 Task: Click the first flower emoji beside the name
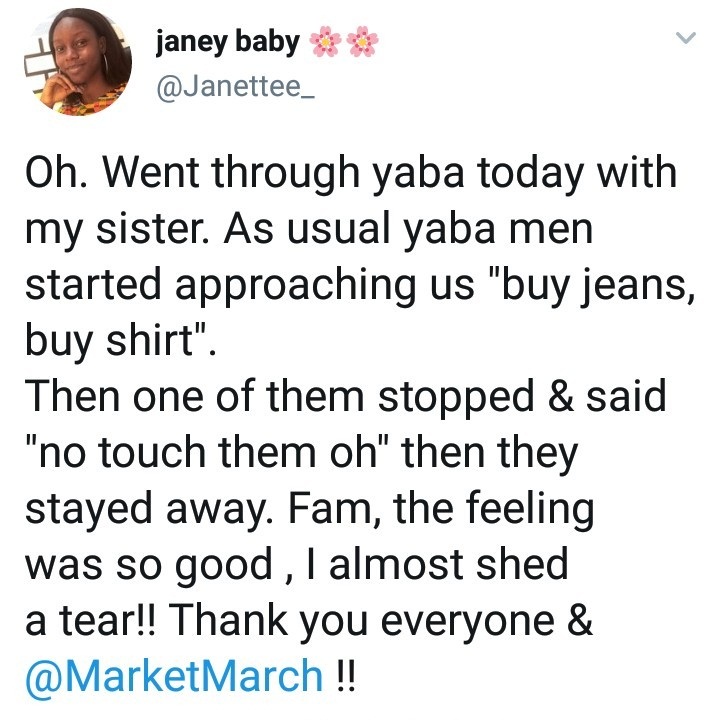328,41
